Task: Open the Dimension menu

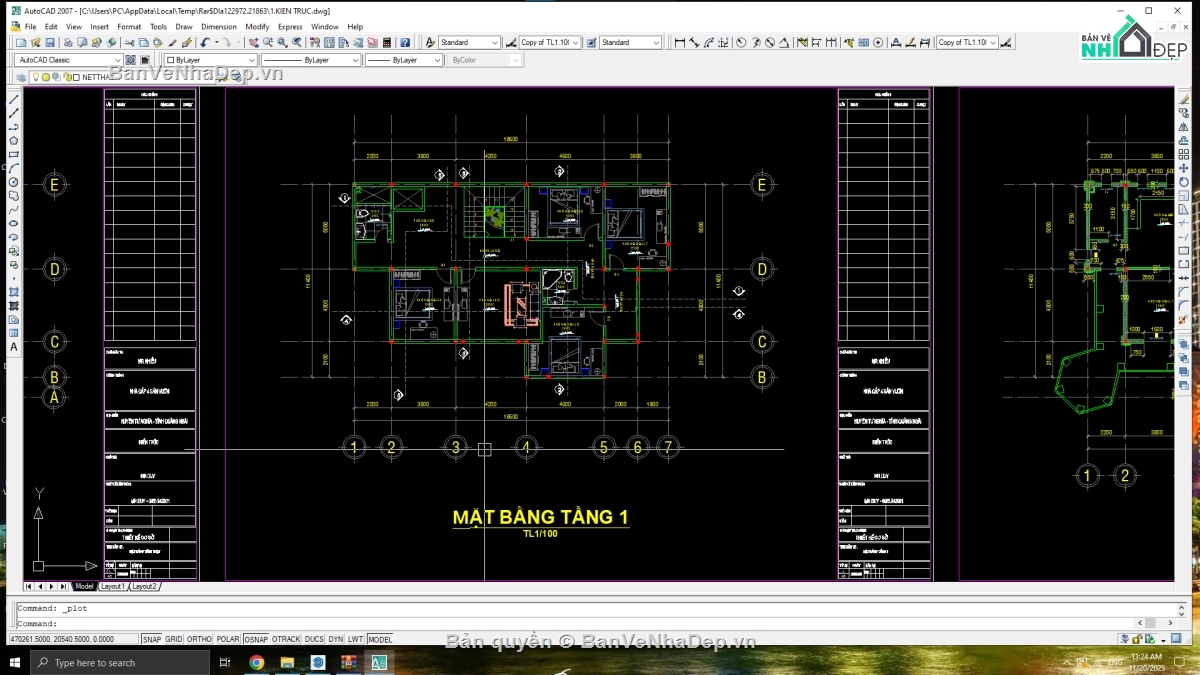Action: [219, 27]
